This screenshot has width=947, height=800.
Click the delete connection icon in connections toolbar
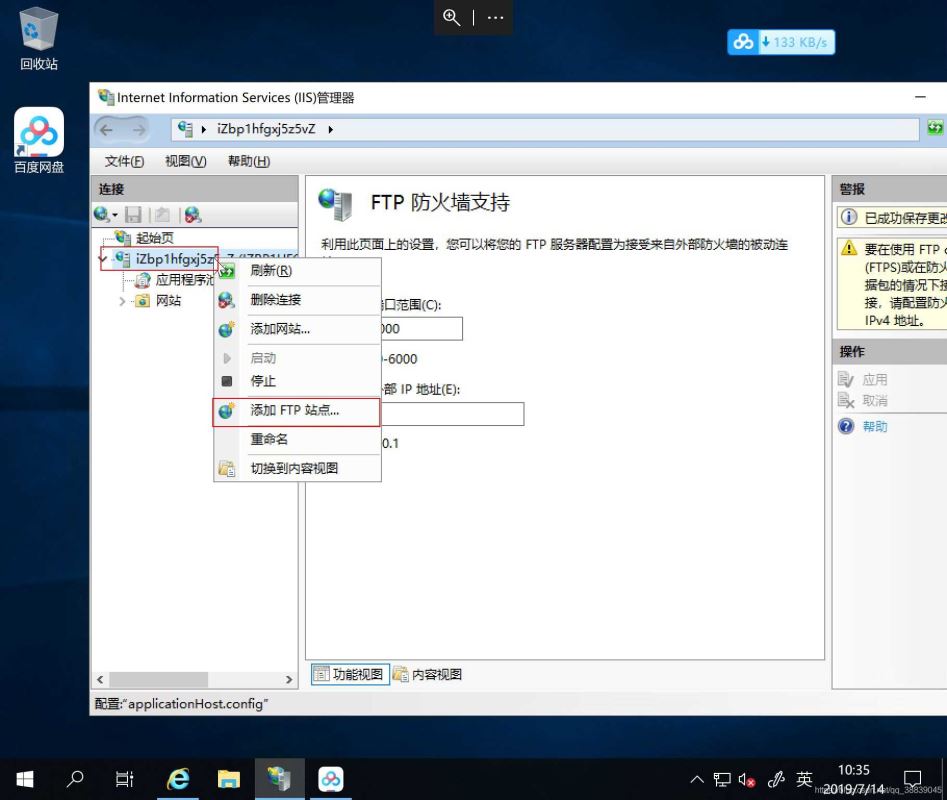(193, 214)
